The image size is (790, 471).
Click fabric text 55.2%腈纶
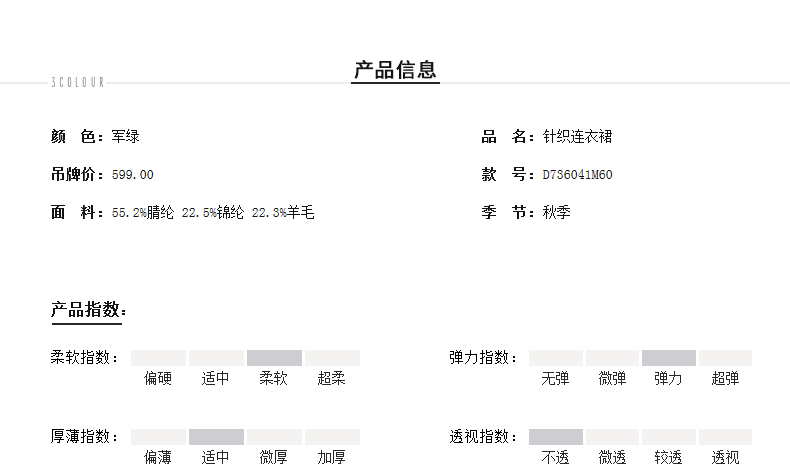143,213
